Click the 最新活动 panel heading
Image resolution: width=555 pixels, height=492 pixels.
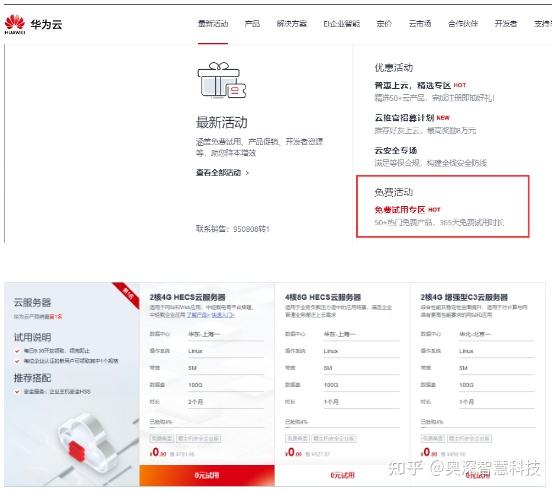coord(222,122)
